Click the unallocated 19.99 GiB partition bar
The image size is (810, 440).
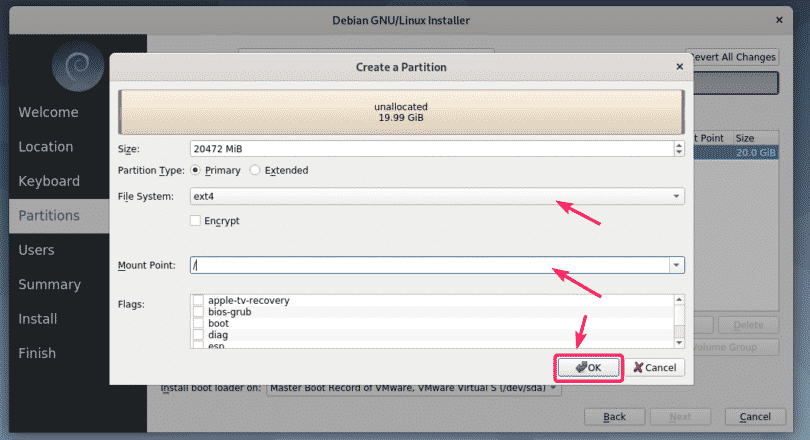click(401, 112)
